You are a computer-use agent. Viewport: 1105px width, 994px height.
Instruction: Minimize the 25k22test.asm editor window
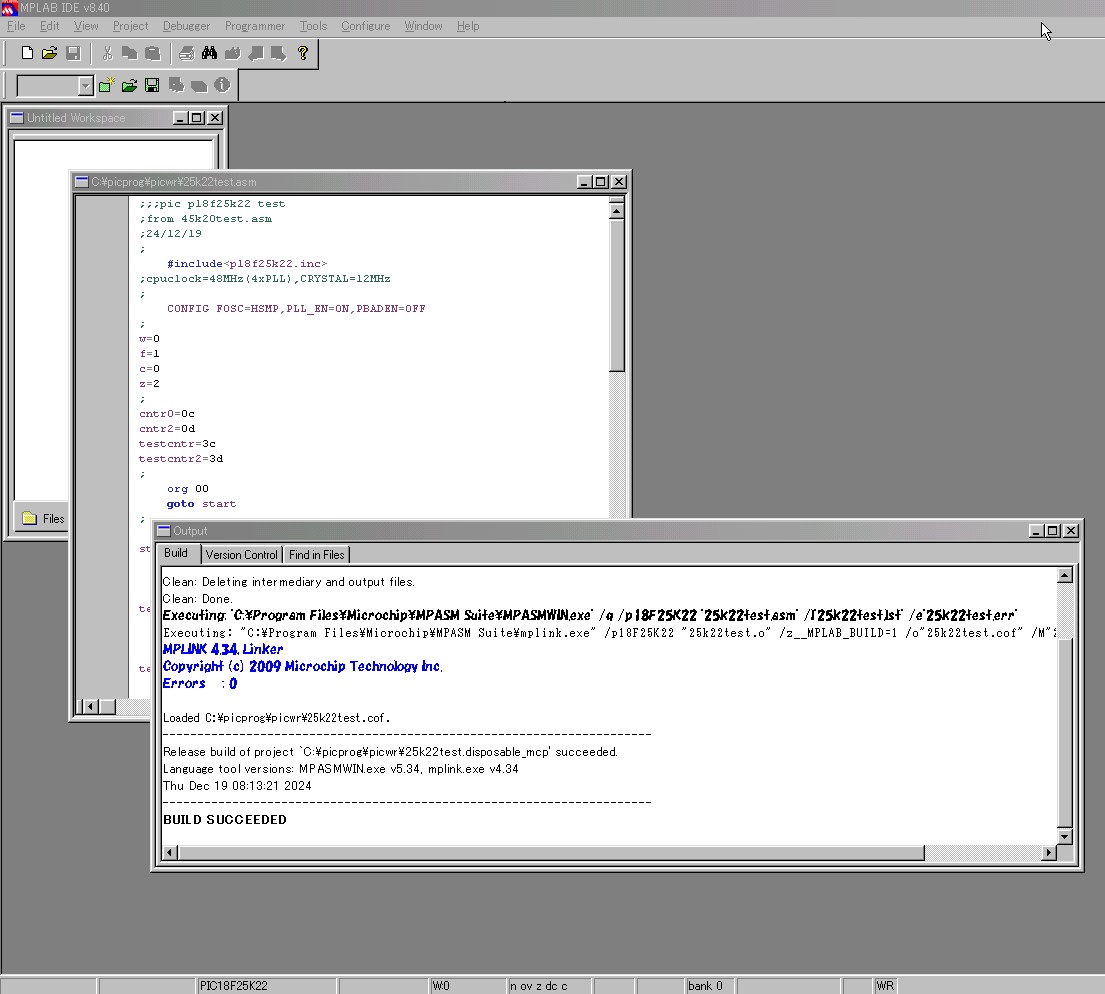click(x=584, y=182)
